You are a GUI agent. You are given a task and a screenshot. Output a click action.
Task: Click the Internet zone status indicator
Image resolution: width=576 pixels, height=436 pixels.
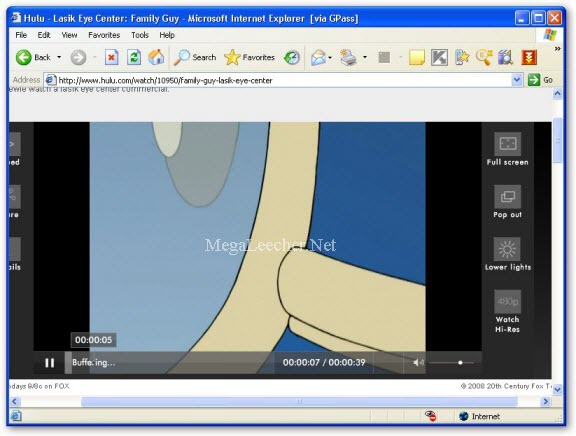coord(480,416)
